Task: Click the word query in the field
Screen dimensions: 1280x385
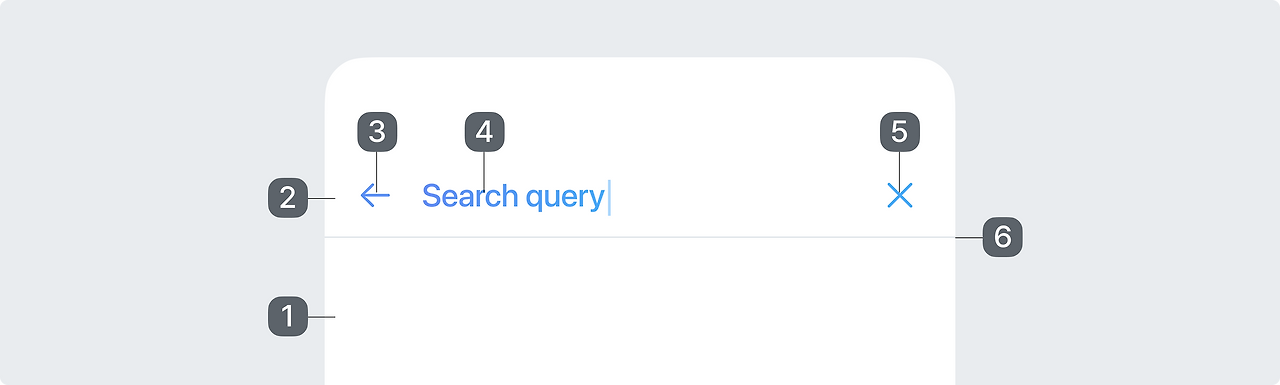Action: [565, 198]
